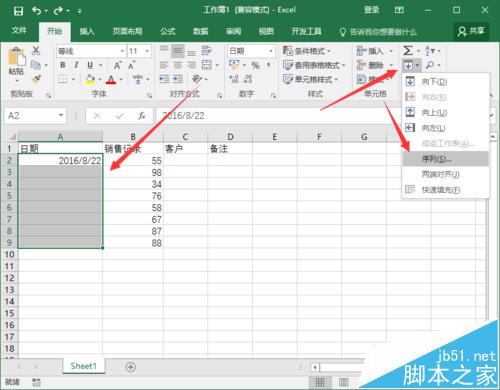The image size is (500, 390).
Task: Click the Increase Font Size icon
Action: pyautogui.click(x=118, y=65)
